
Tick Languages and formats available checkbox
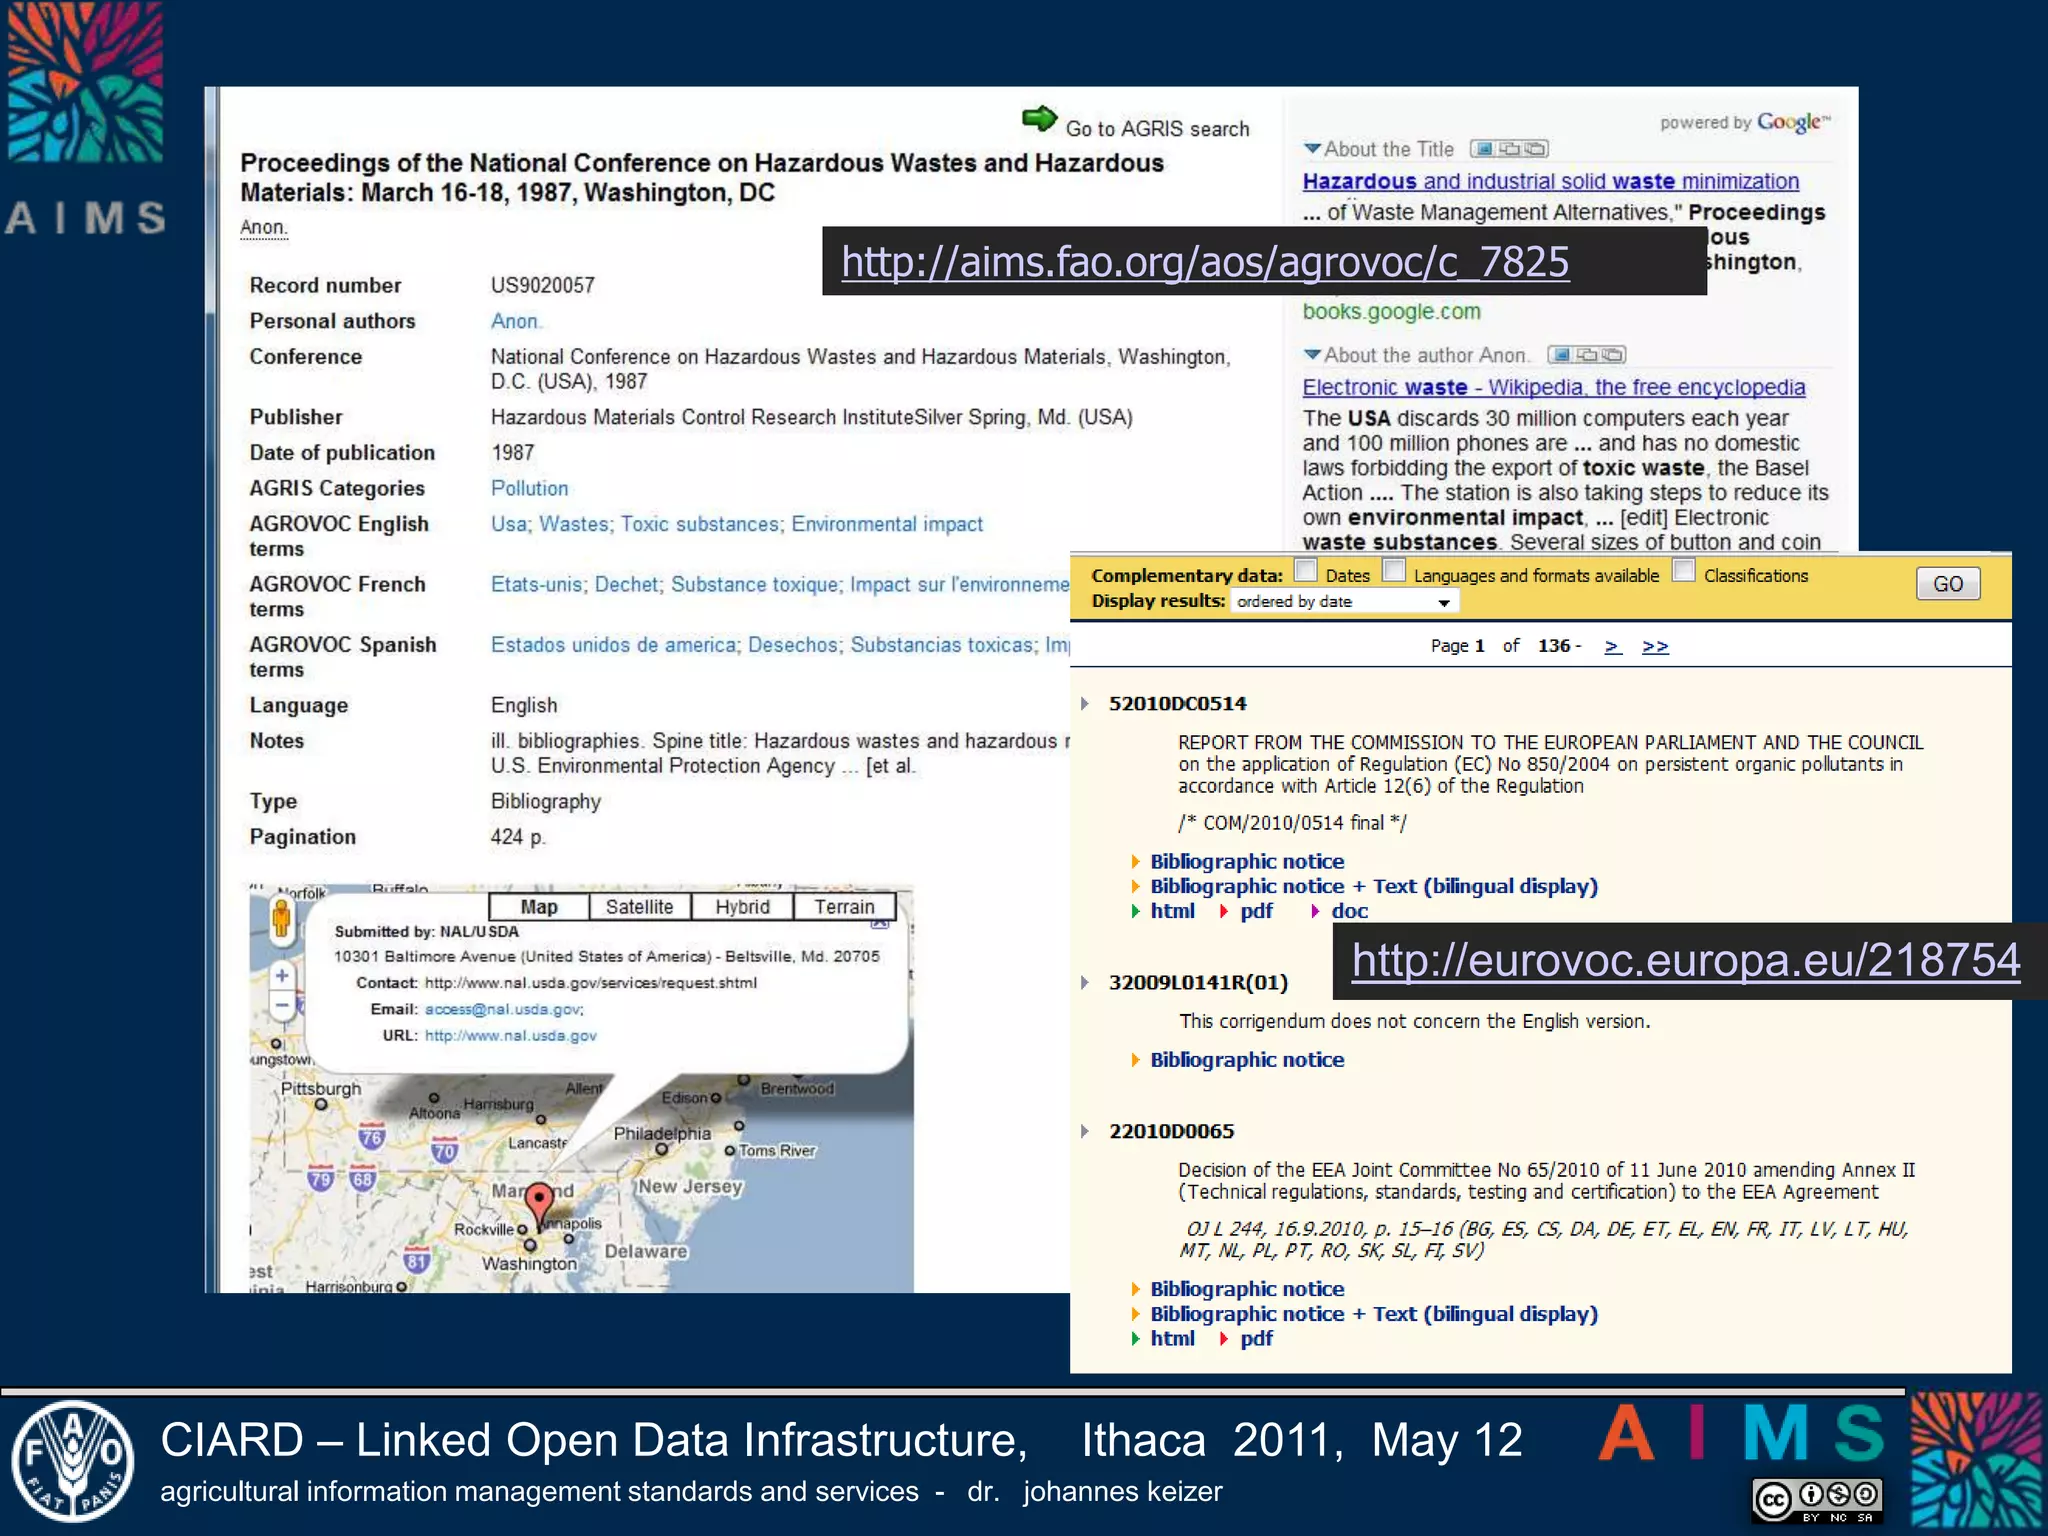click(1393, 570)
